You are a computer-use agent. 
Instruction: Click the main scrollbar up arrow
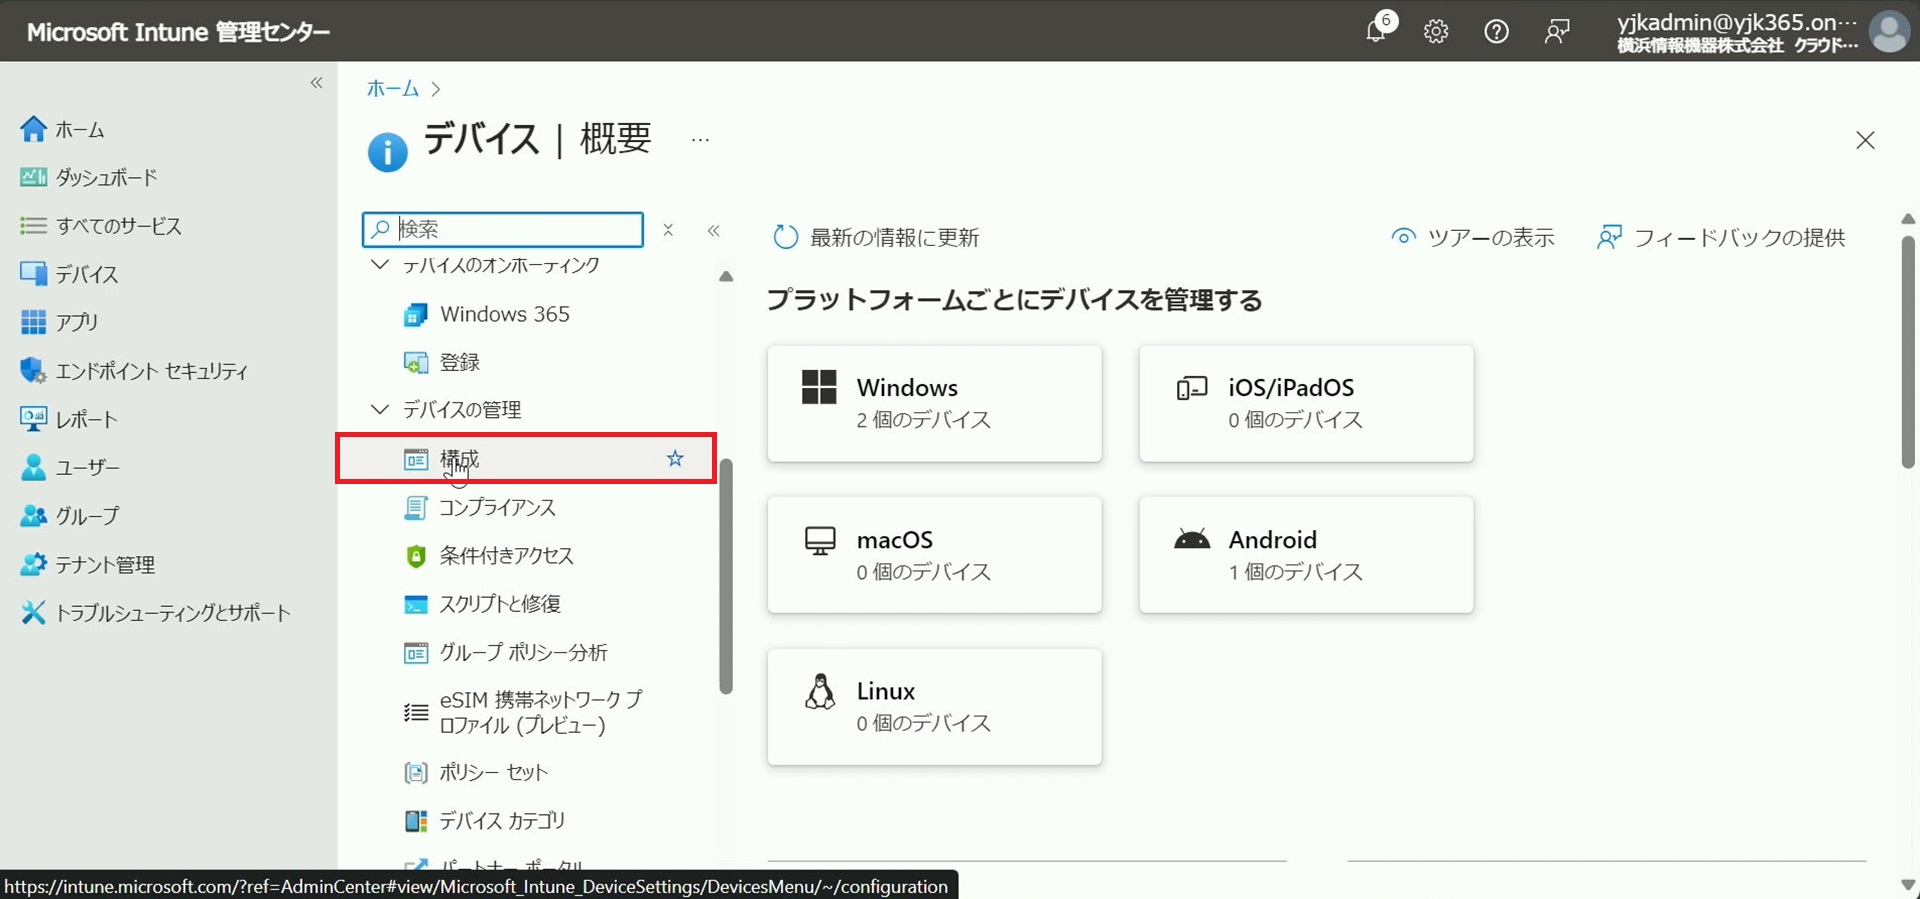pos(1908,218)
